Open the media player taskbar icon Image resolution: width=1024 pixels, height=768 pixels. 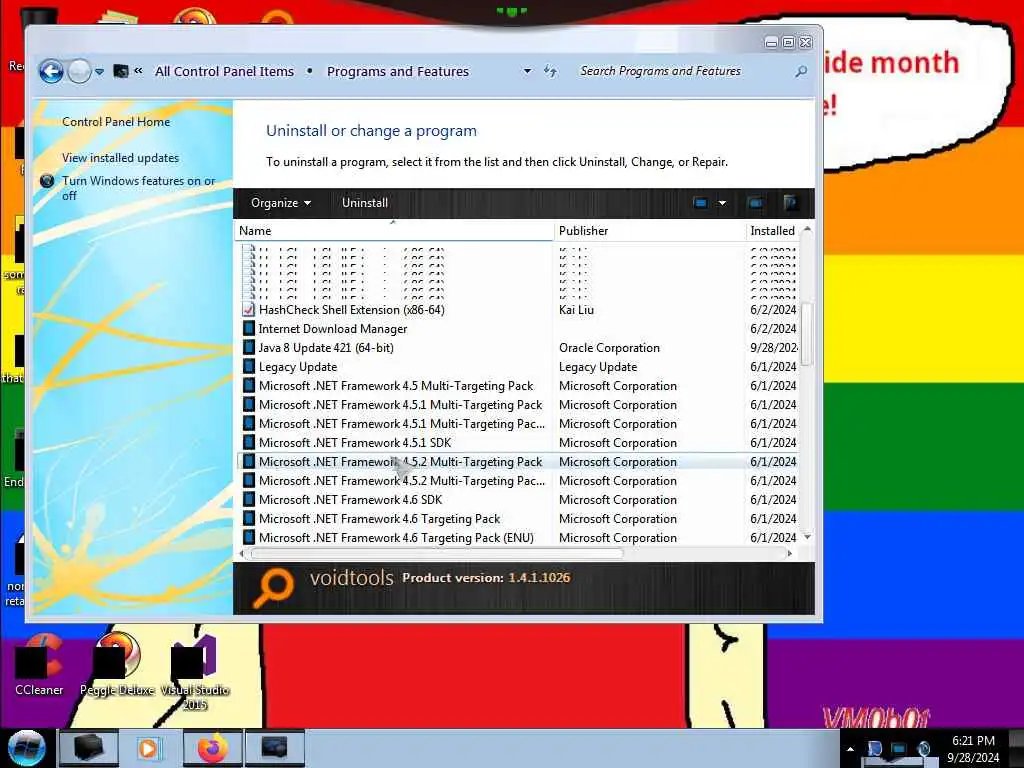[150, 748]
